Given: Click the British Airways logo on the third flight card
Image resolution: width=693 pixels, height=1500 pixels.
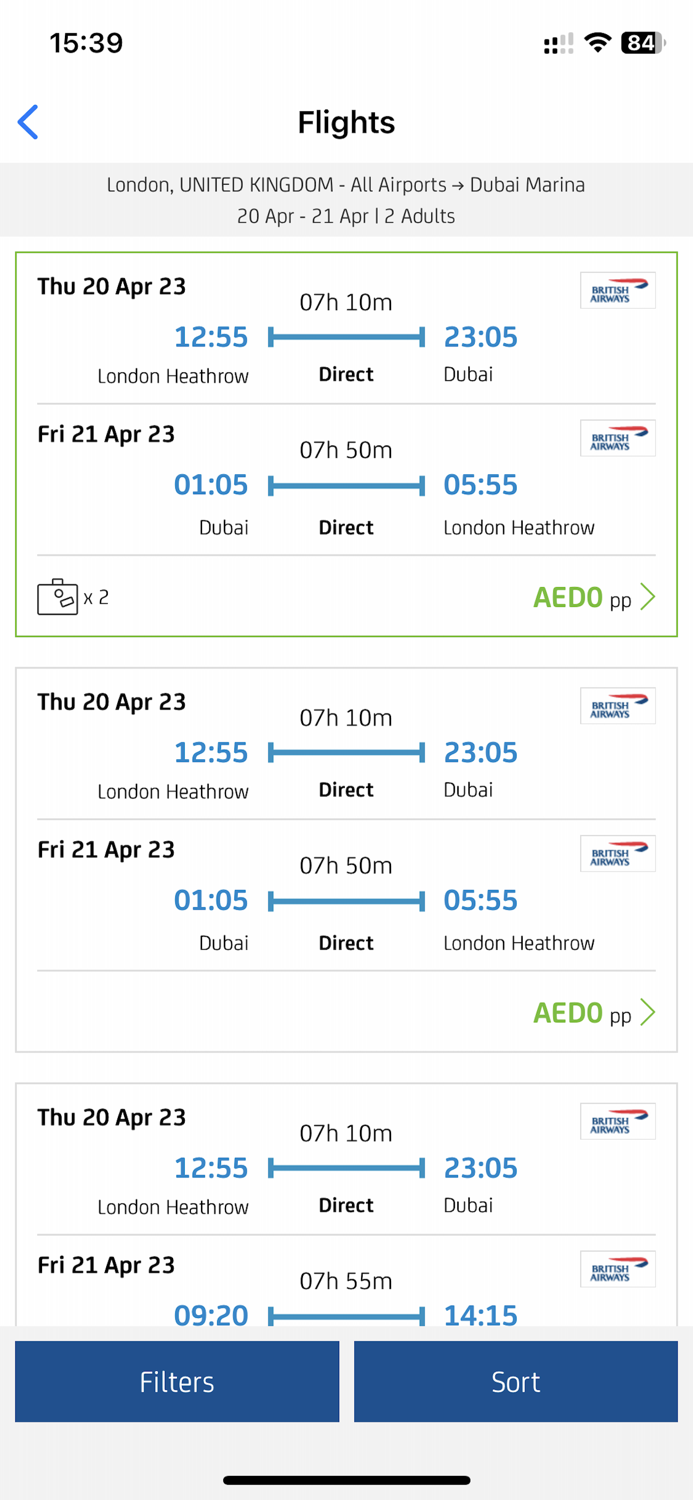Looking at the screenshot, I should 617,1121.
